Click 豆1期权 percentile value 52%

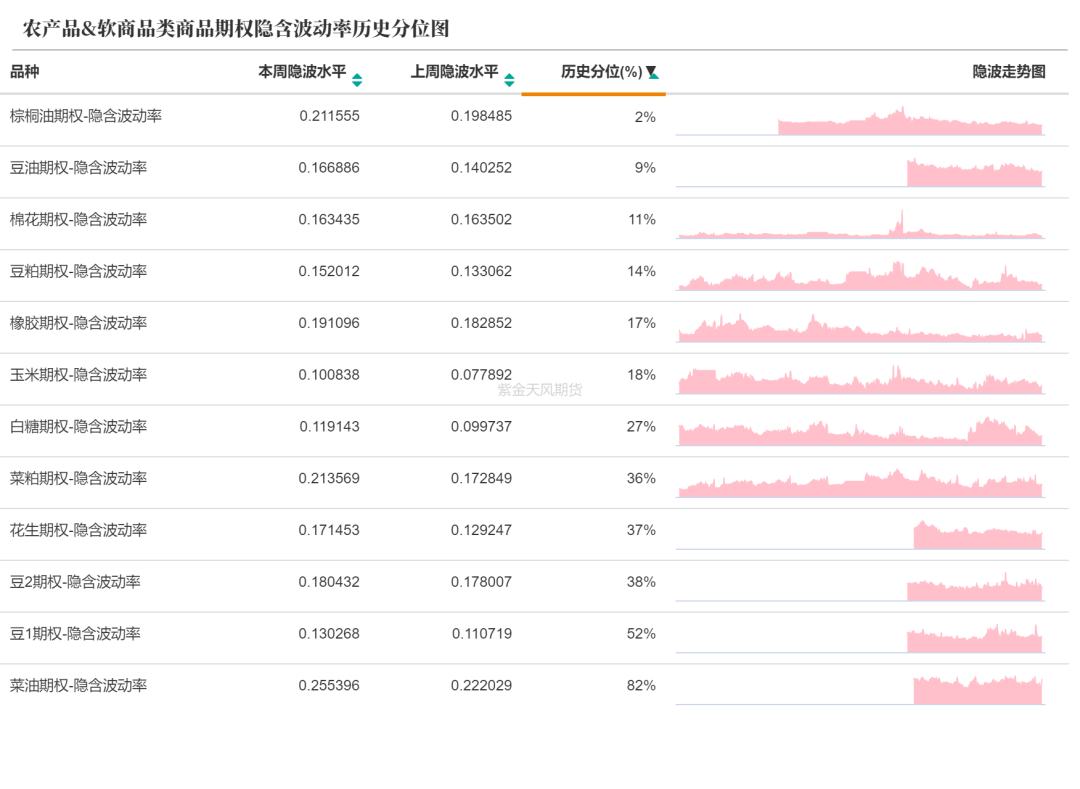point(641,634)
